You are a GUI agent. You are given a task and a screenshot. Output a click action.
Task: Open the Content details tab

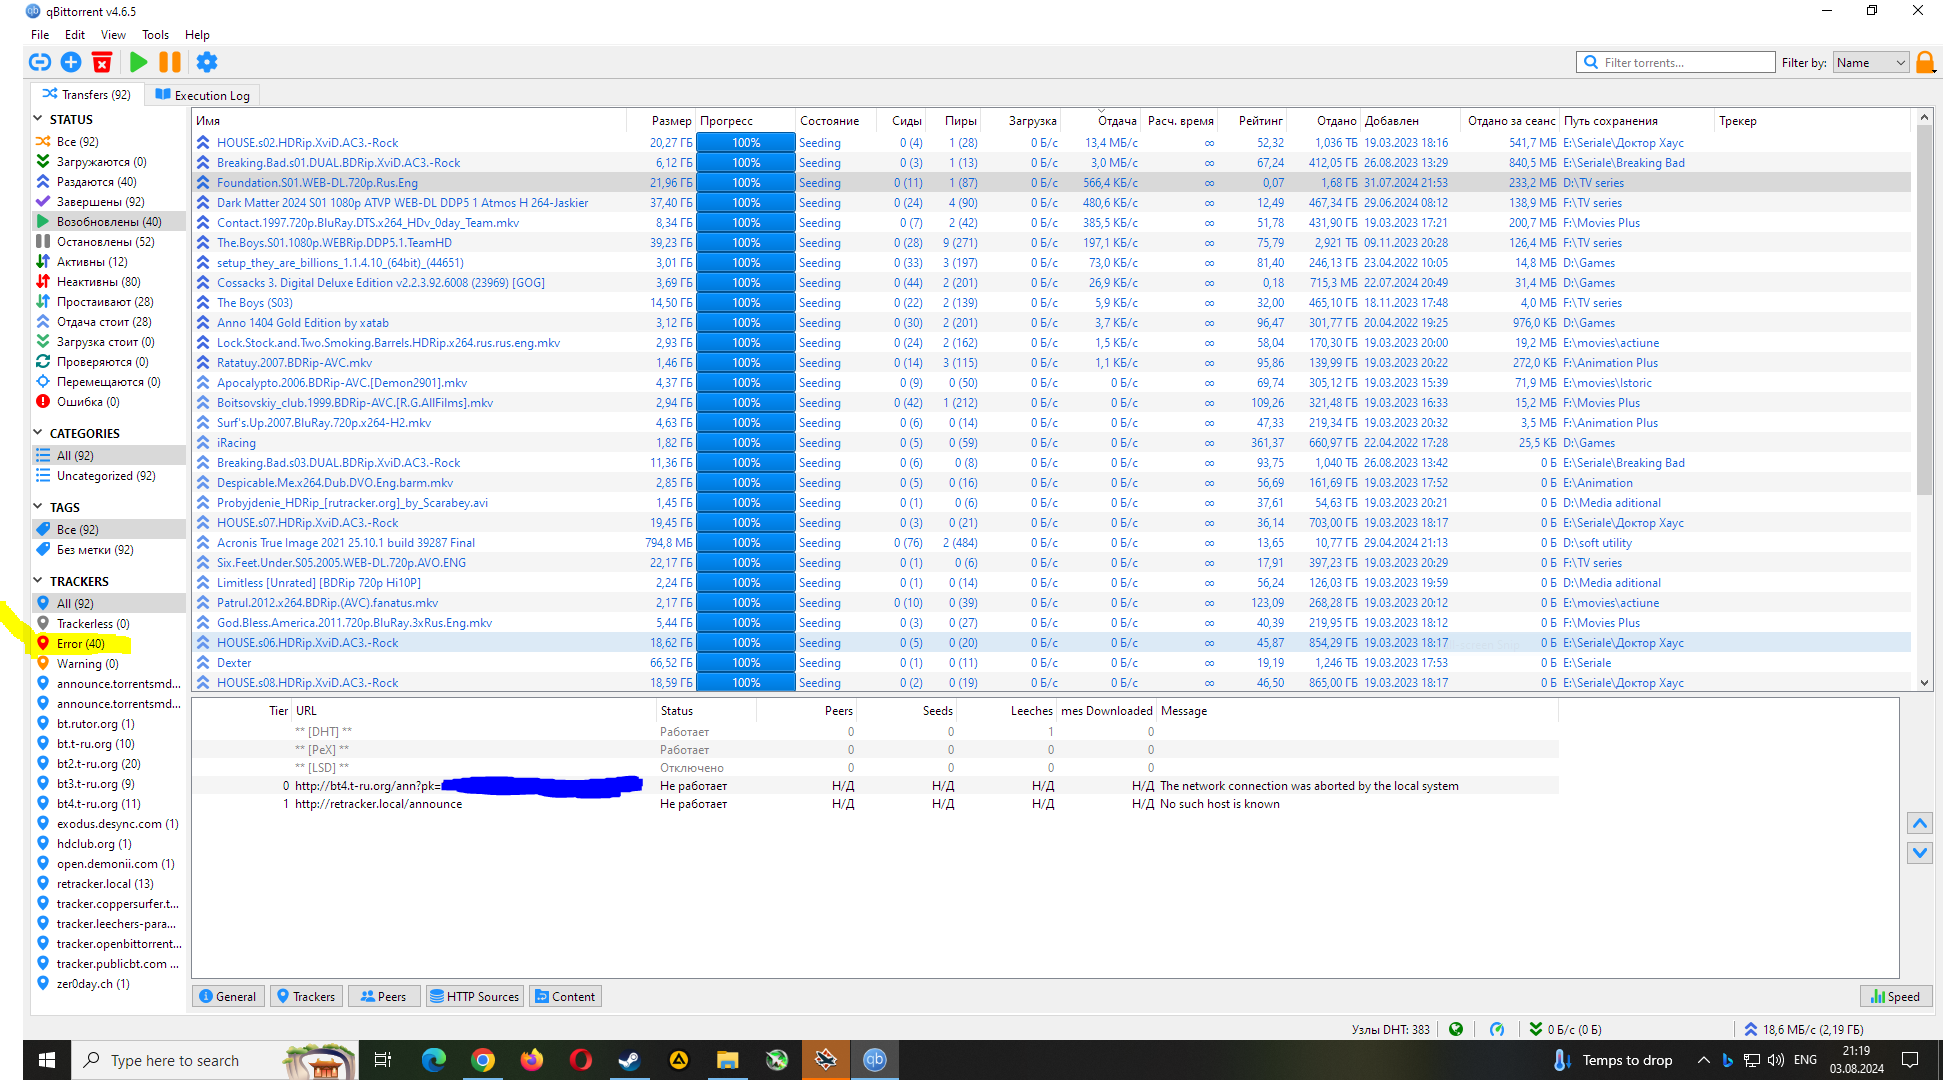pos(565,996)
